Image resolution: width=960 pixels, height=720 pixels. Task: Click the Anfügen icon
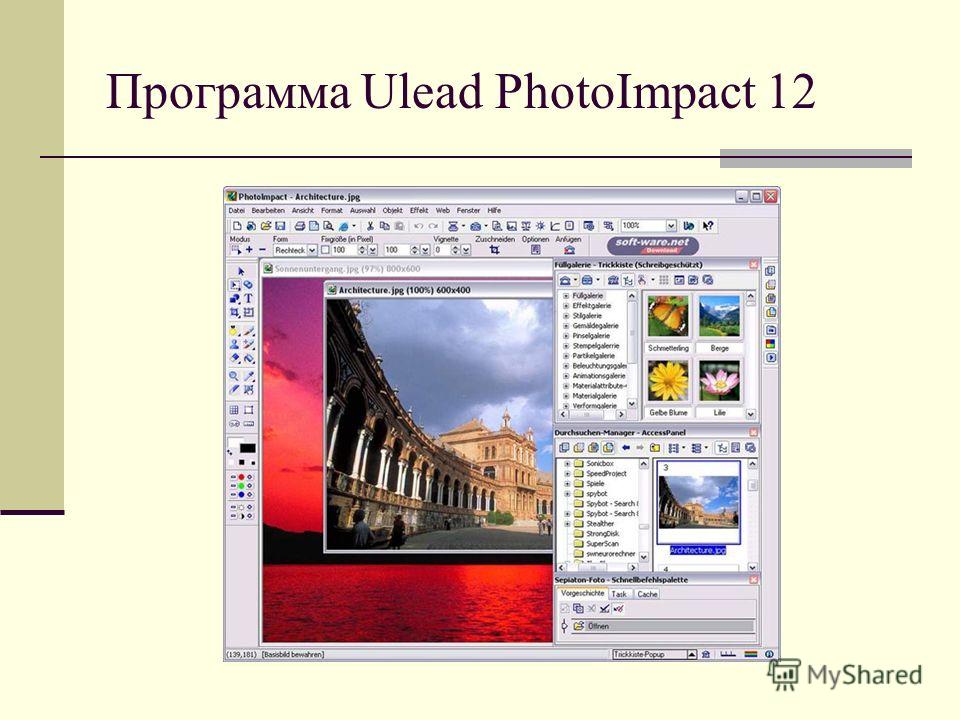(x=569, y=250)
